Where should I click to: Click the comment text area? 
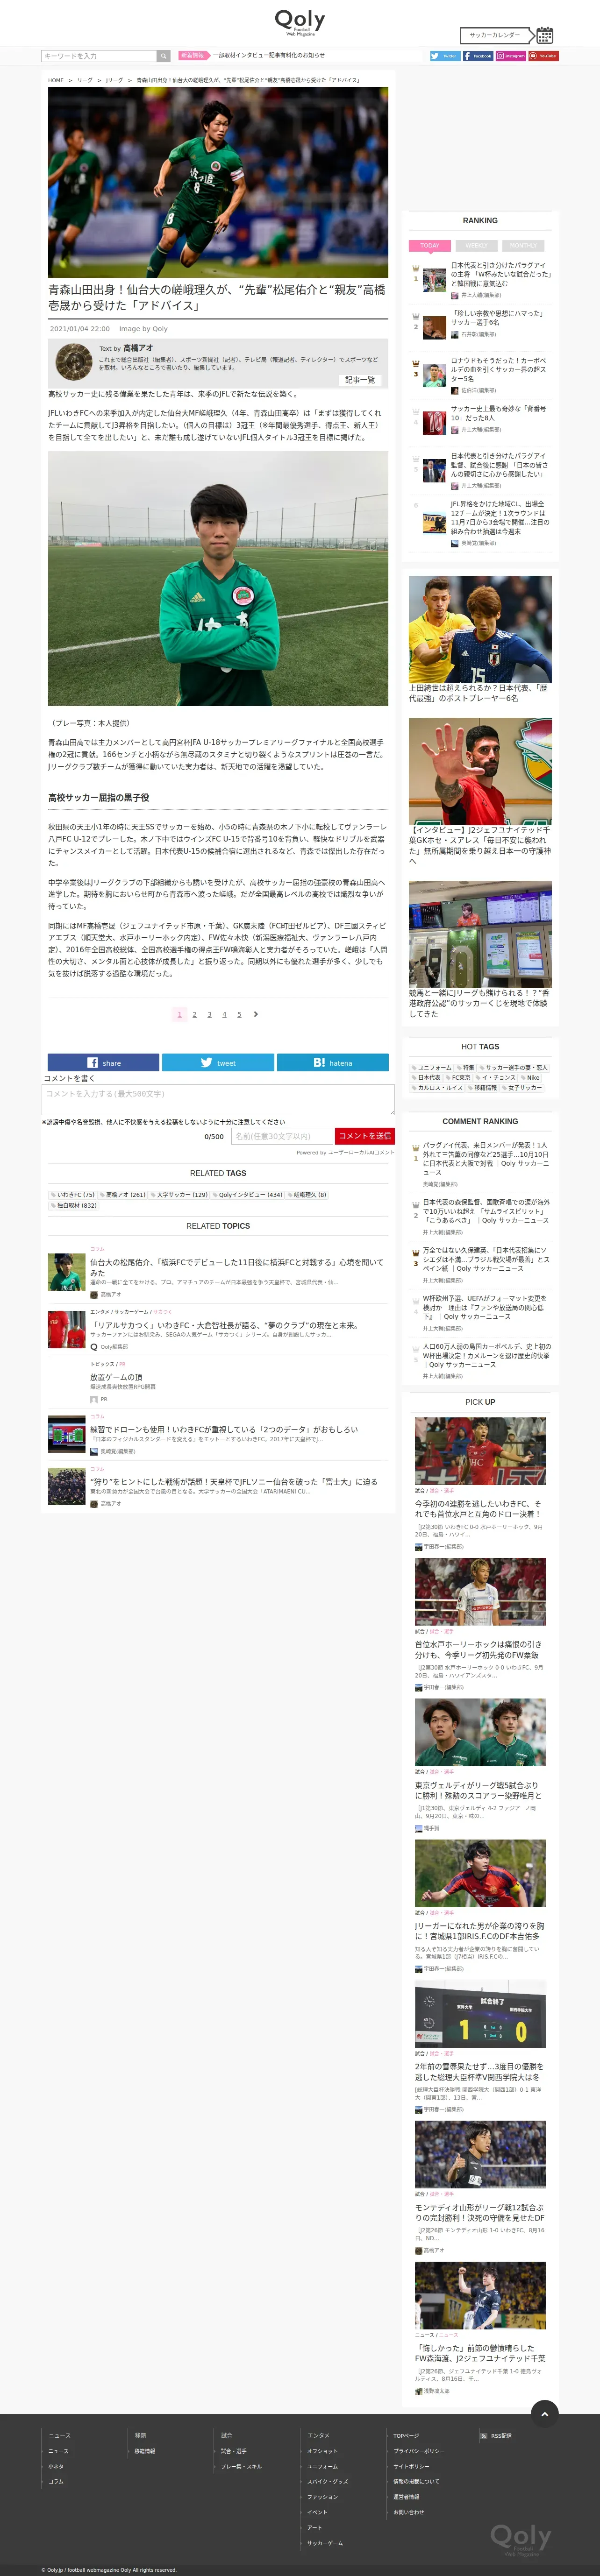[x=218, y=1099]
